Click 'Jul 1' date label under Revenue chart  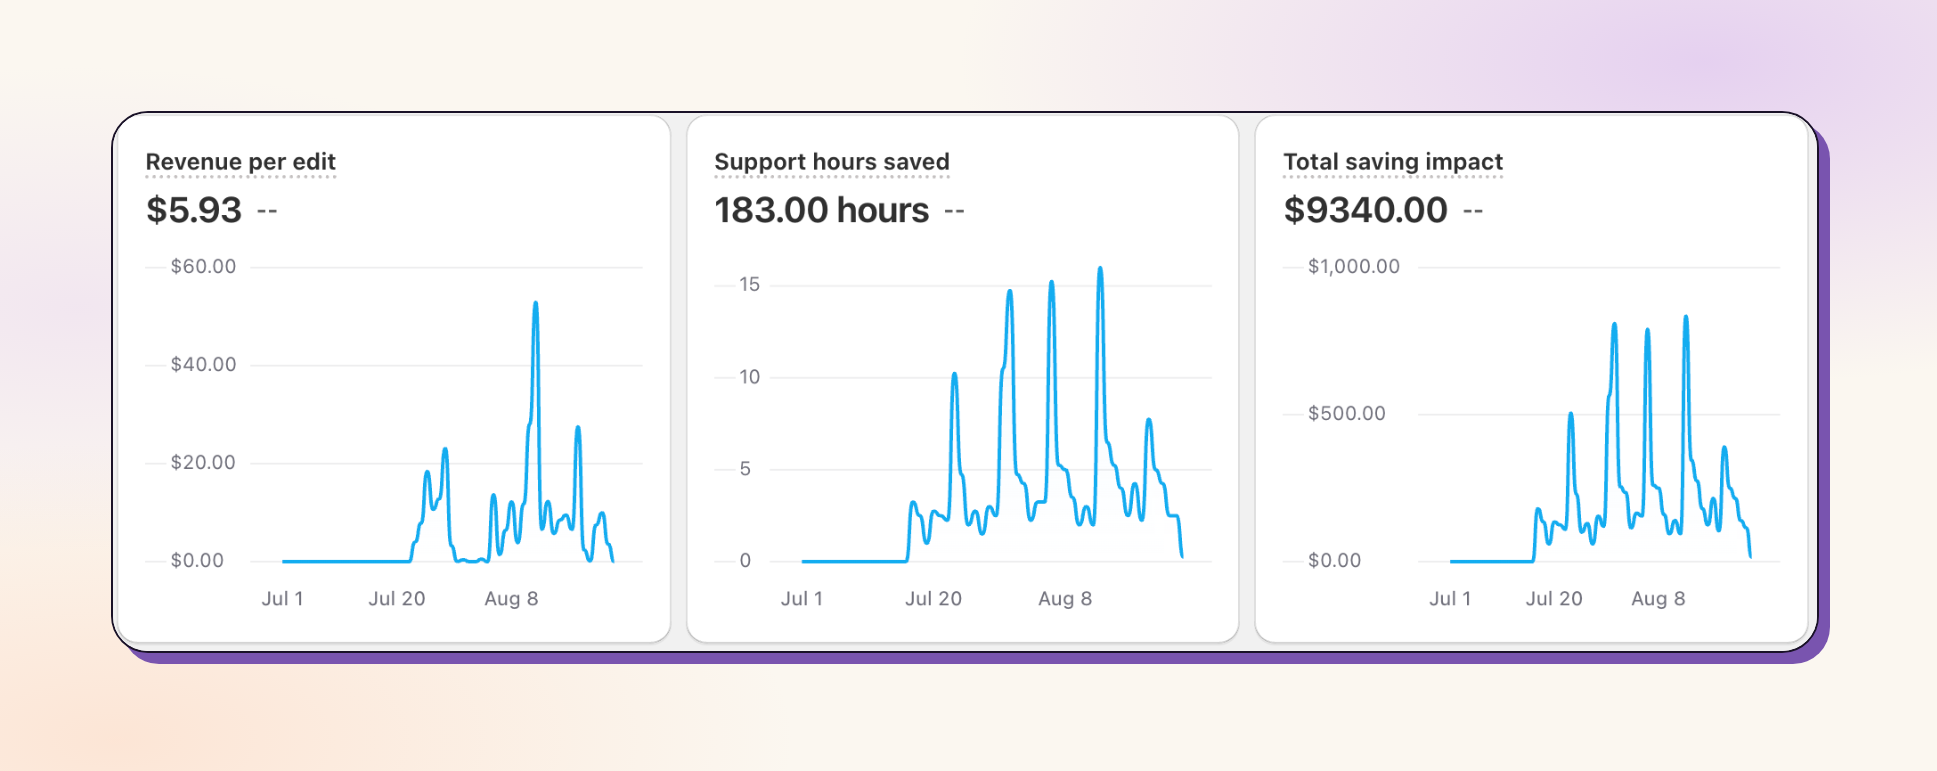282,599
